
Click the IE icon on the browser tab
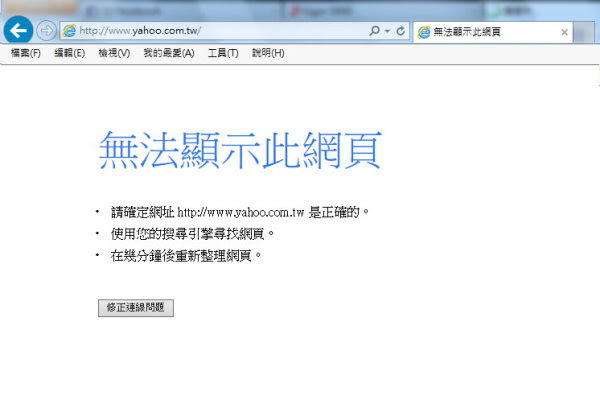click(x=424, y=32)
